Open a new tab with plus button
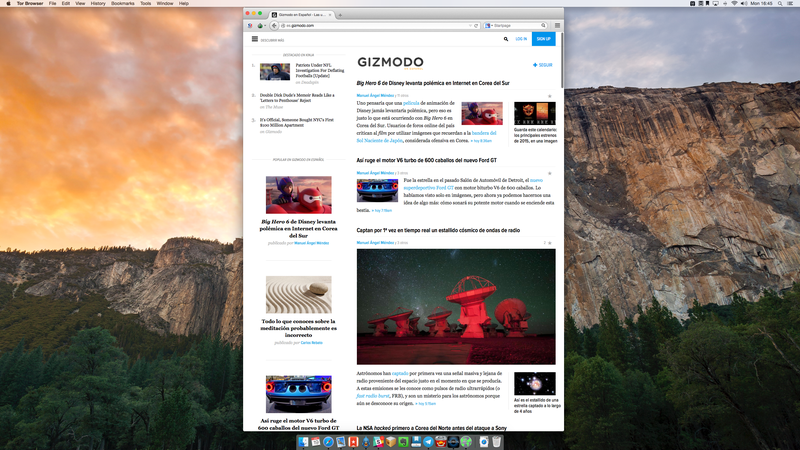Screen dimensions: 800x450 tap(340, 15)
